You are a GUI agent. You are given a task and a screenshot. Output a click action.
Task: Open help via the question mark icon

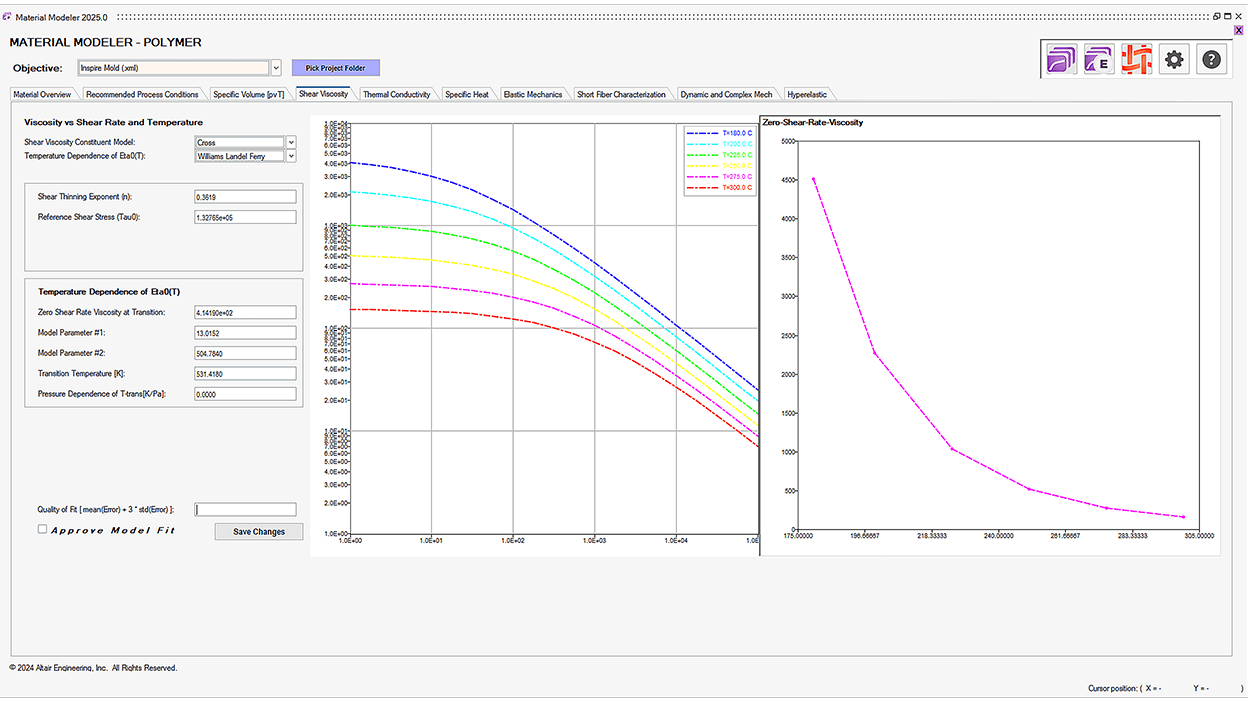pos(1211,59)
